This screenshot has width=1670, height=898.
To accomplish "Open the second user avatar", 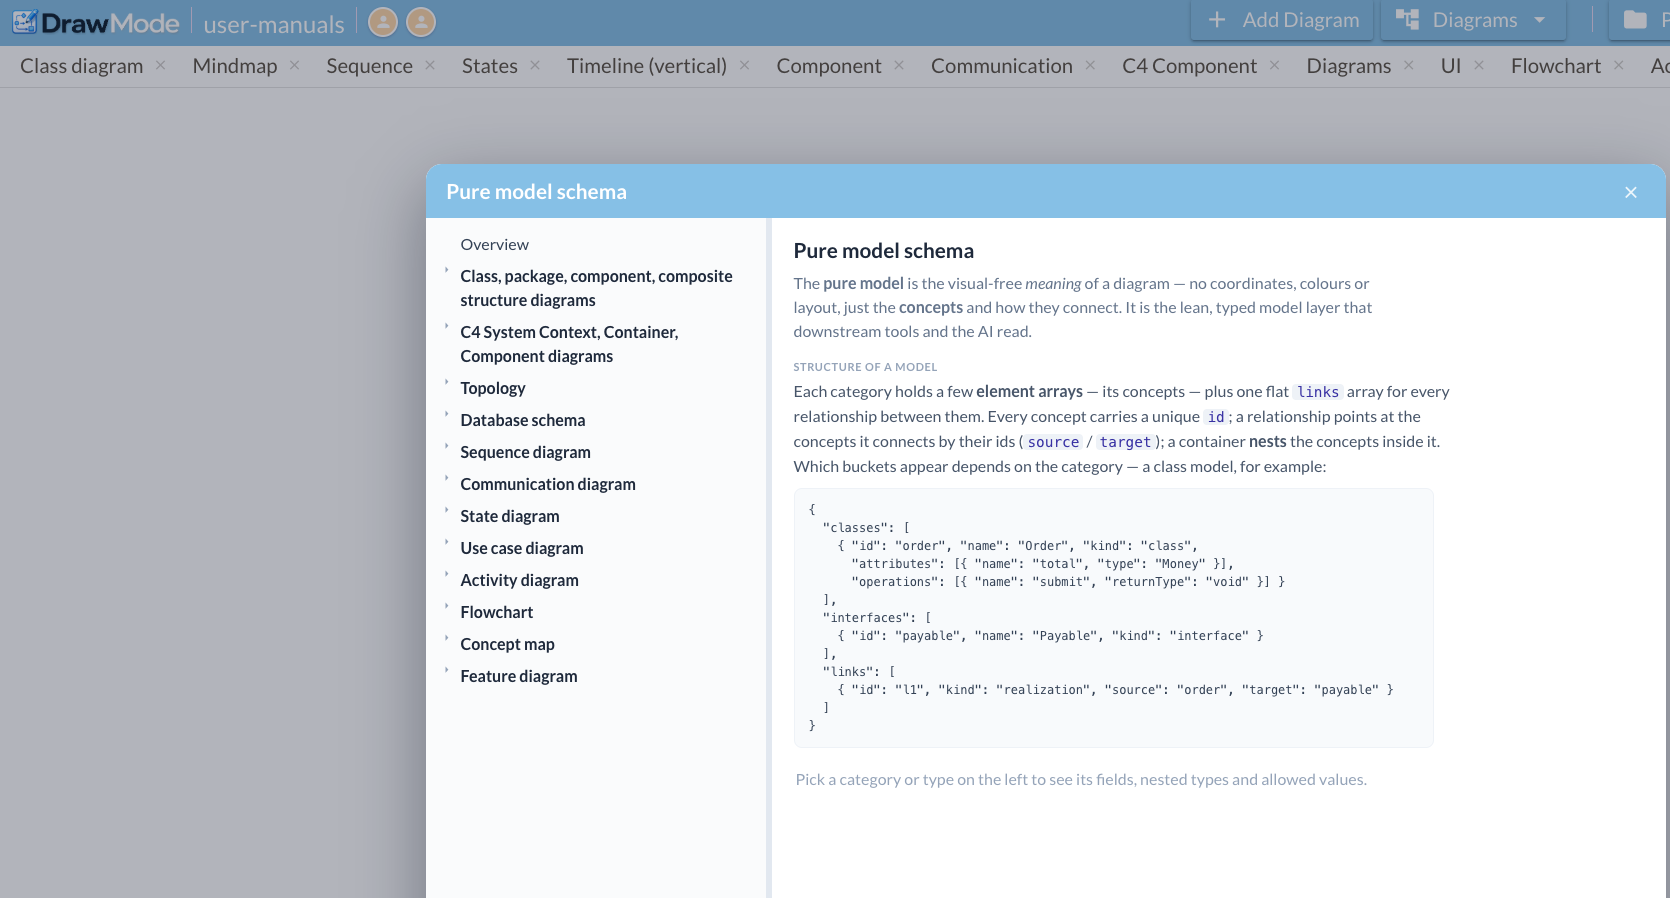I will coord(421,22).
